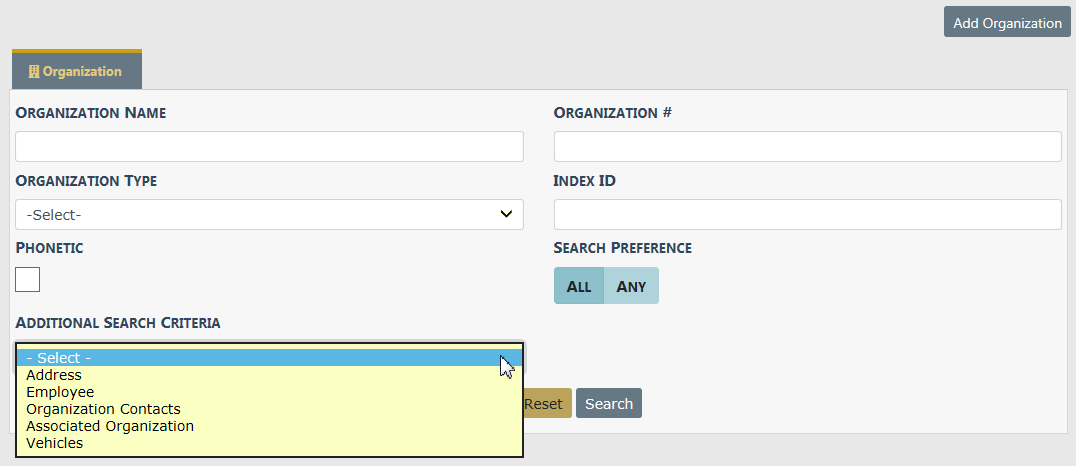
Task: Enable the Phonetic checkbox
Action: click(x=28, y=279)
